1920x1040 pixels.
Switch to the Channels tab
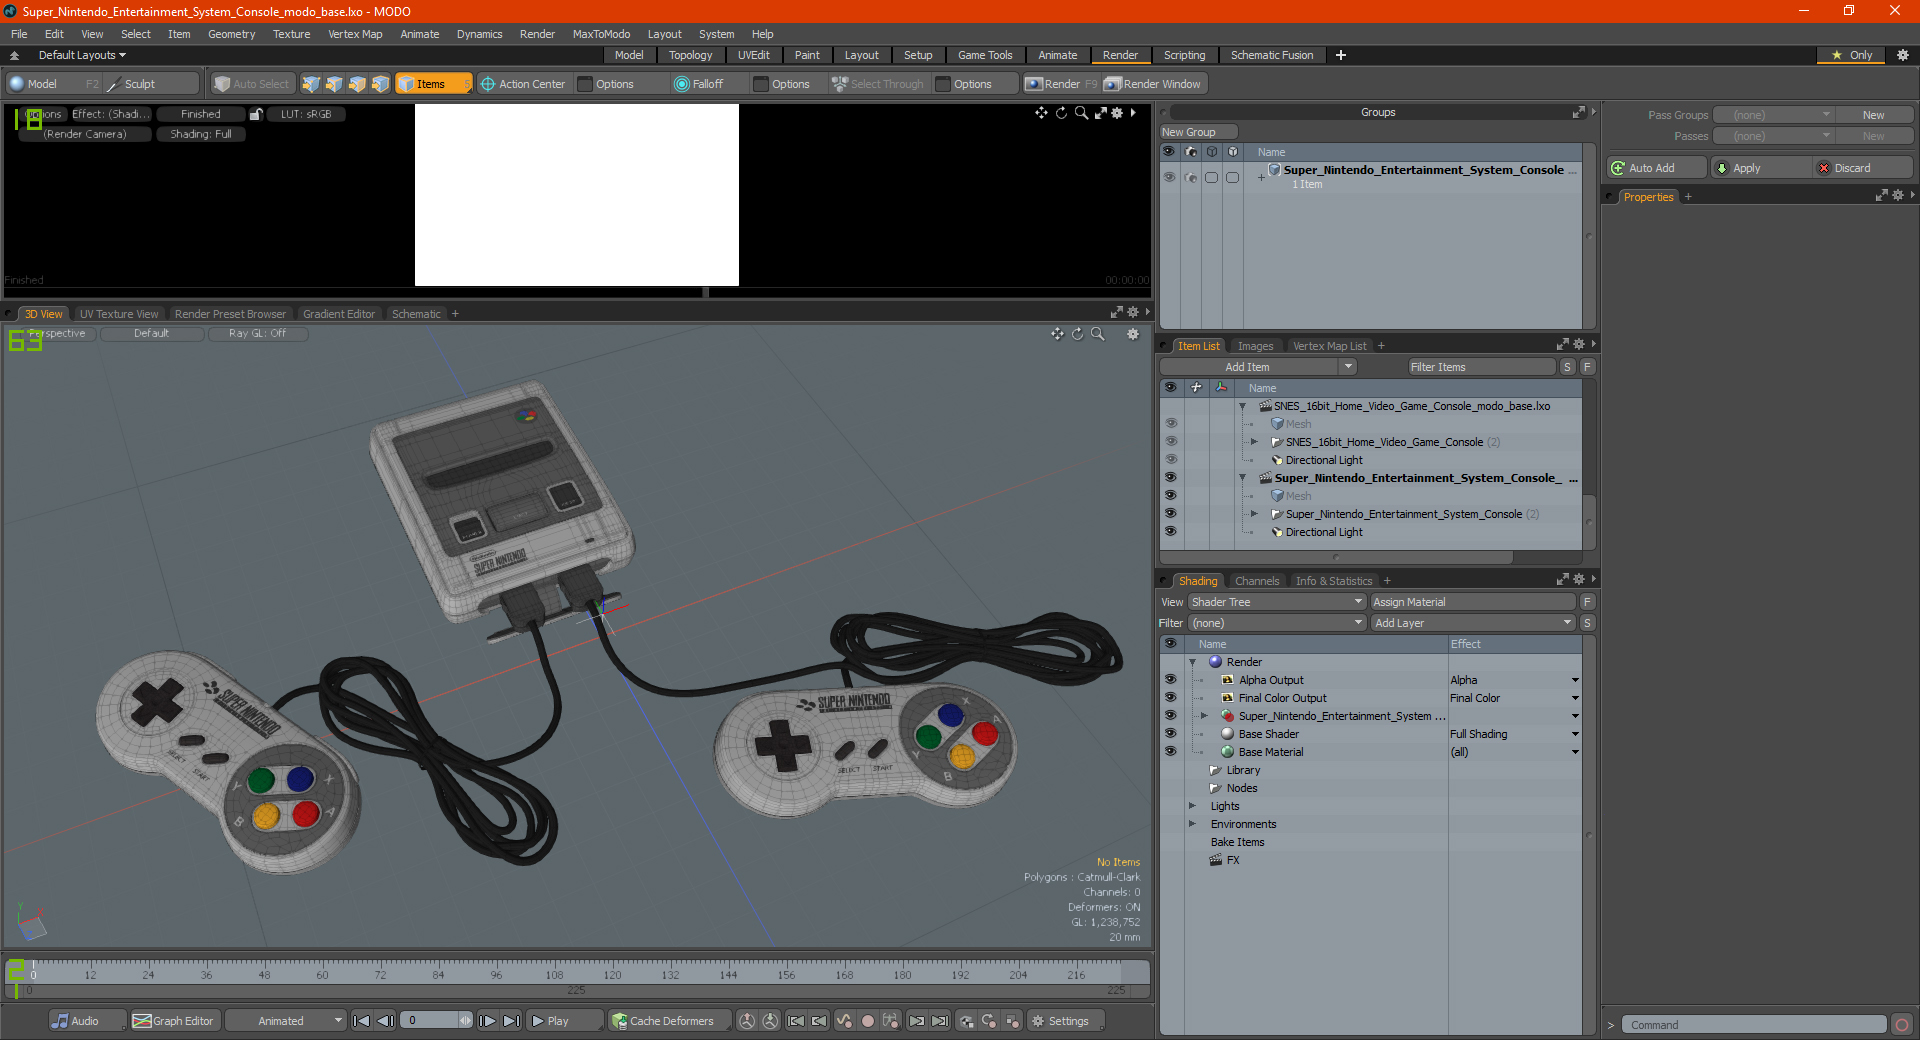click(1257, 581)
